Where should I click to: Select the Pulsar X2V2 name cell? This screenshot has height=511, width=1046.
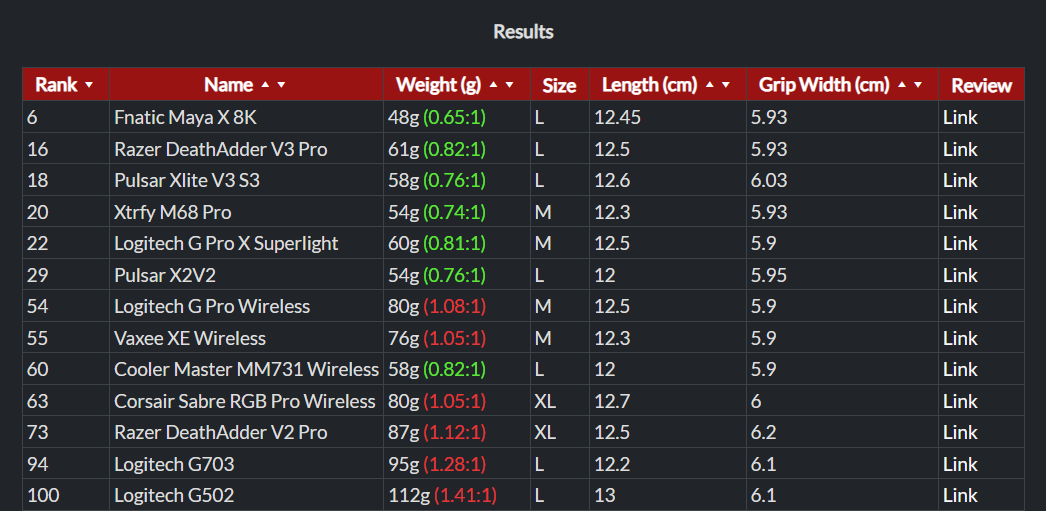(x=246, y=275)
